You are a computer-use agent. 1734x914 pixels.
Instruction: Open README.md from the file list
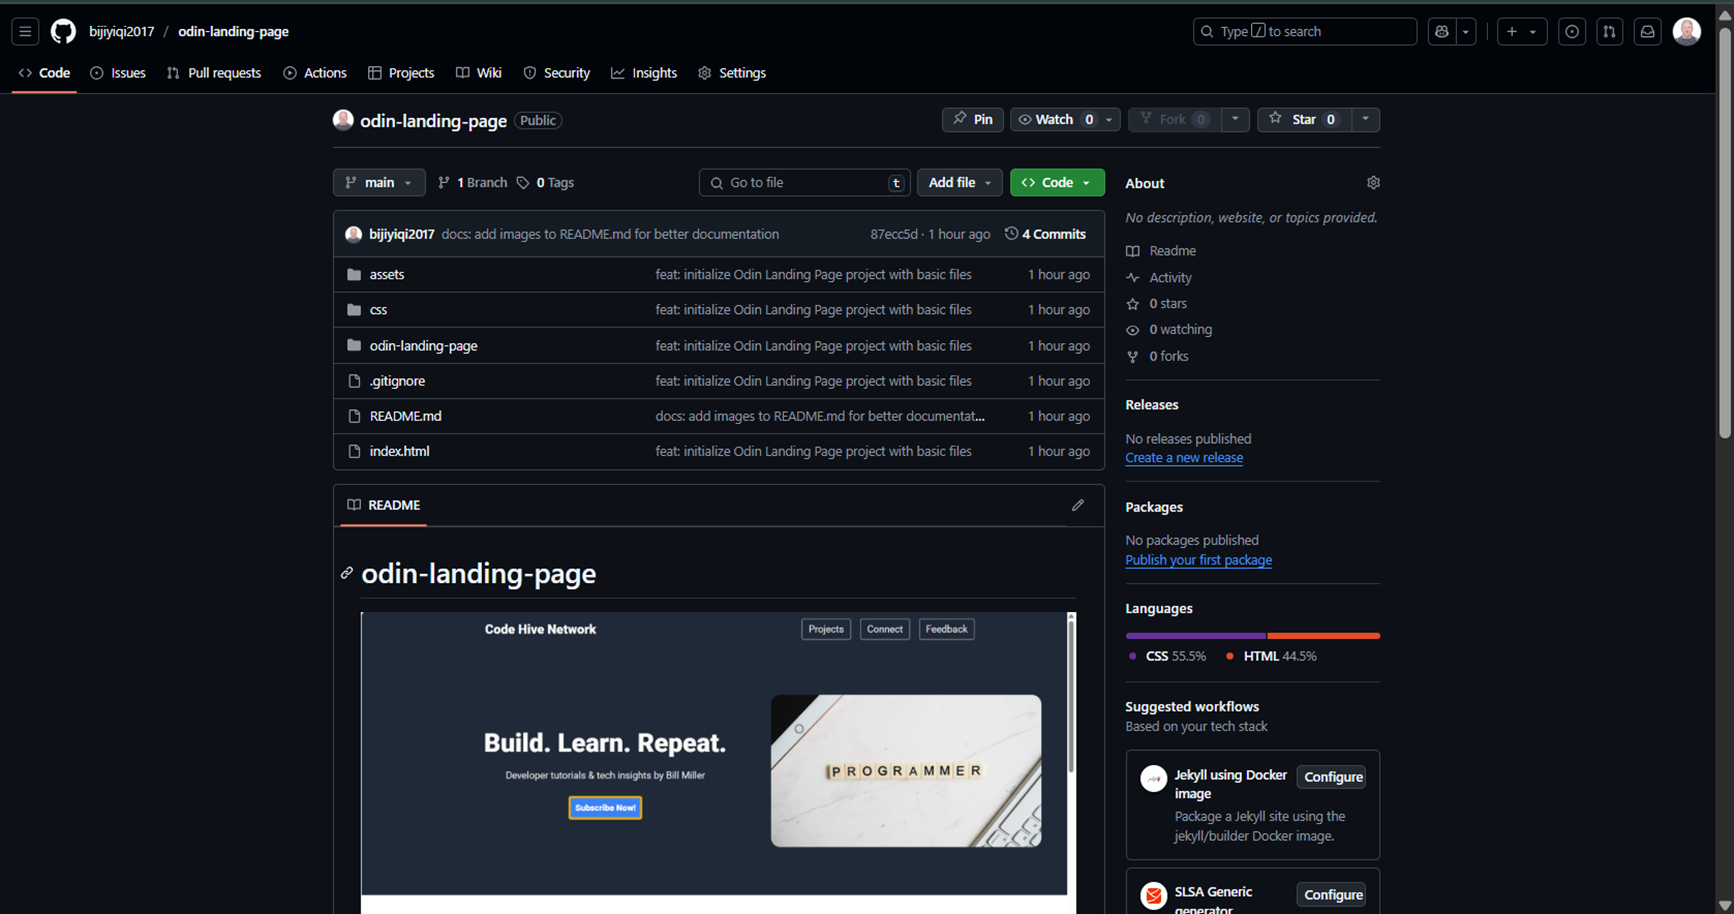405,416
